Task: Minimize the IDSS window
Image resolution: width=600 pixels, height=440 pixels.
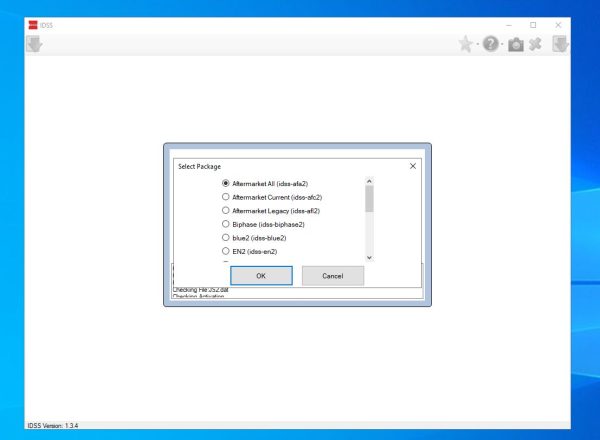Action: tap(509, 25)
